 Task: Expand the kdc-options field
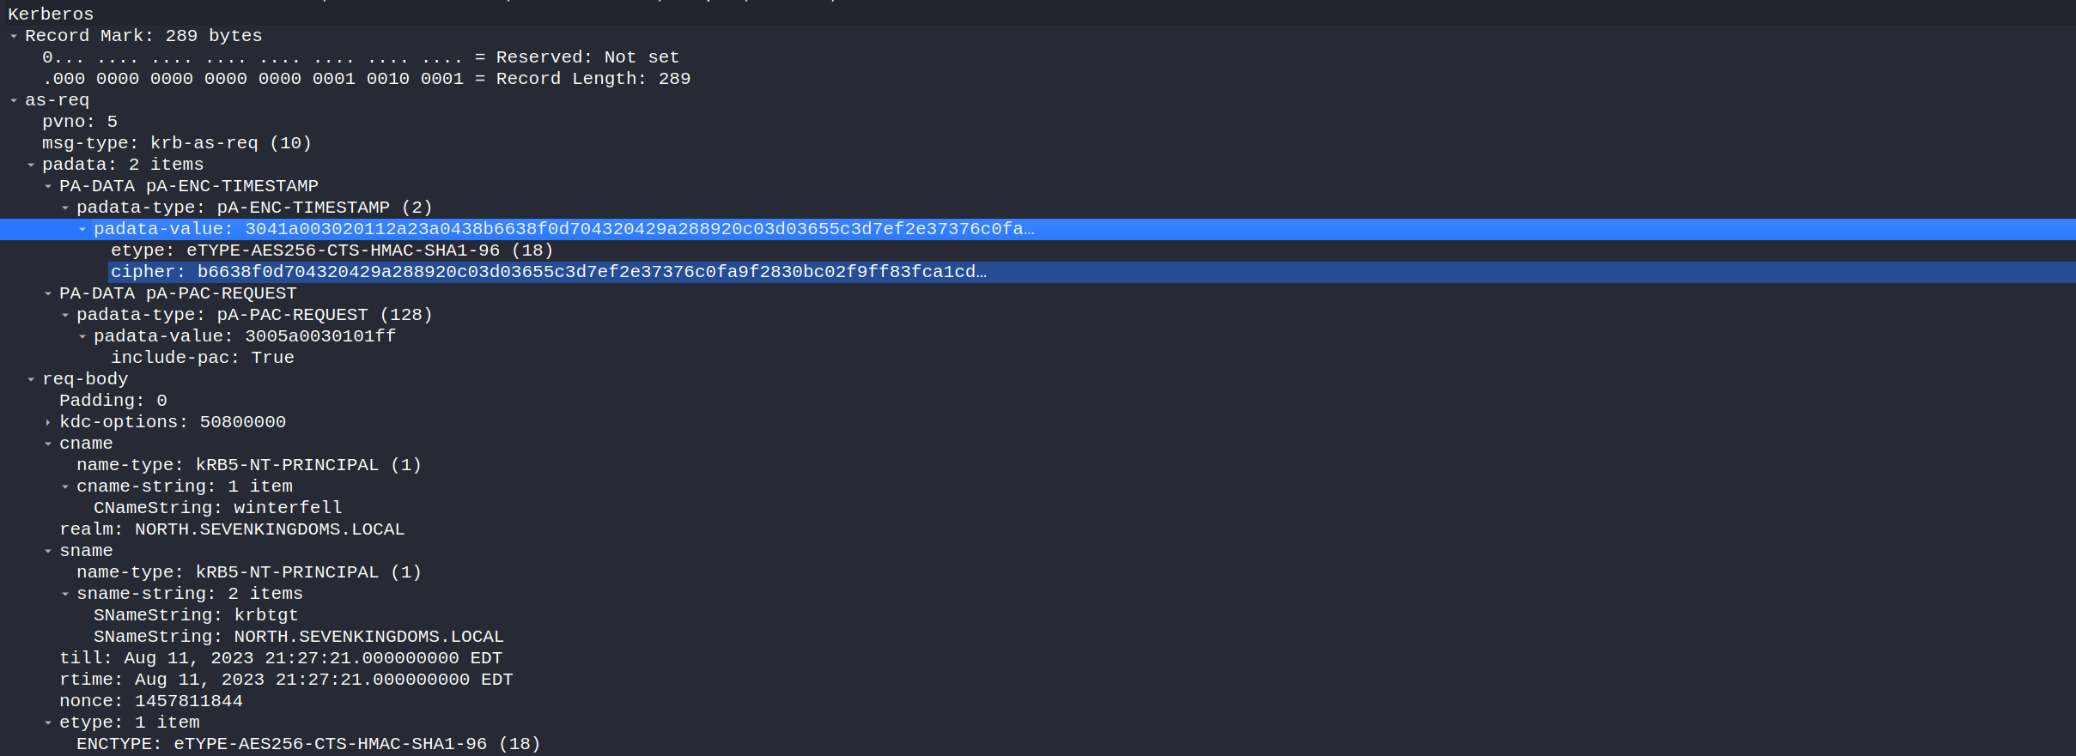[48, 422]
